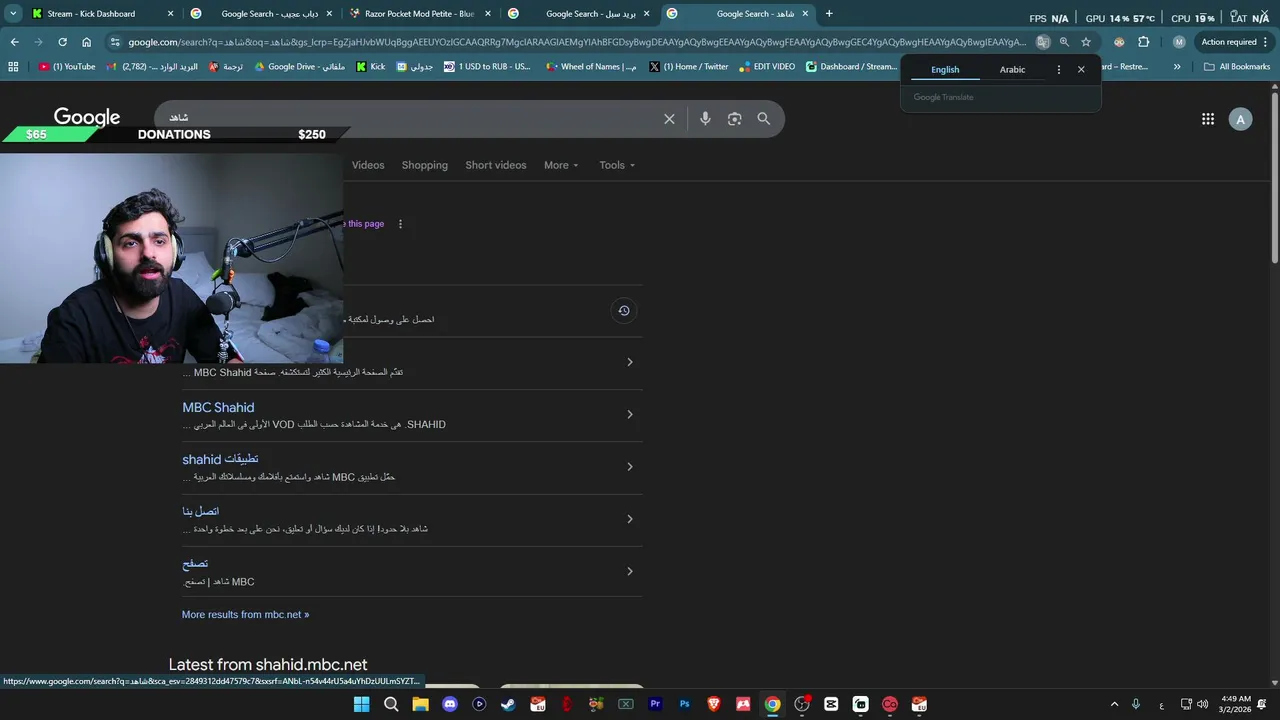Open the Chrome profile M icon
Image resolution: width=1280 pixels, height=720 pixels.
tap(1179, 42)
